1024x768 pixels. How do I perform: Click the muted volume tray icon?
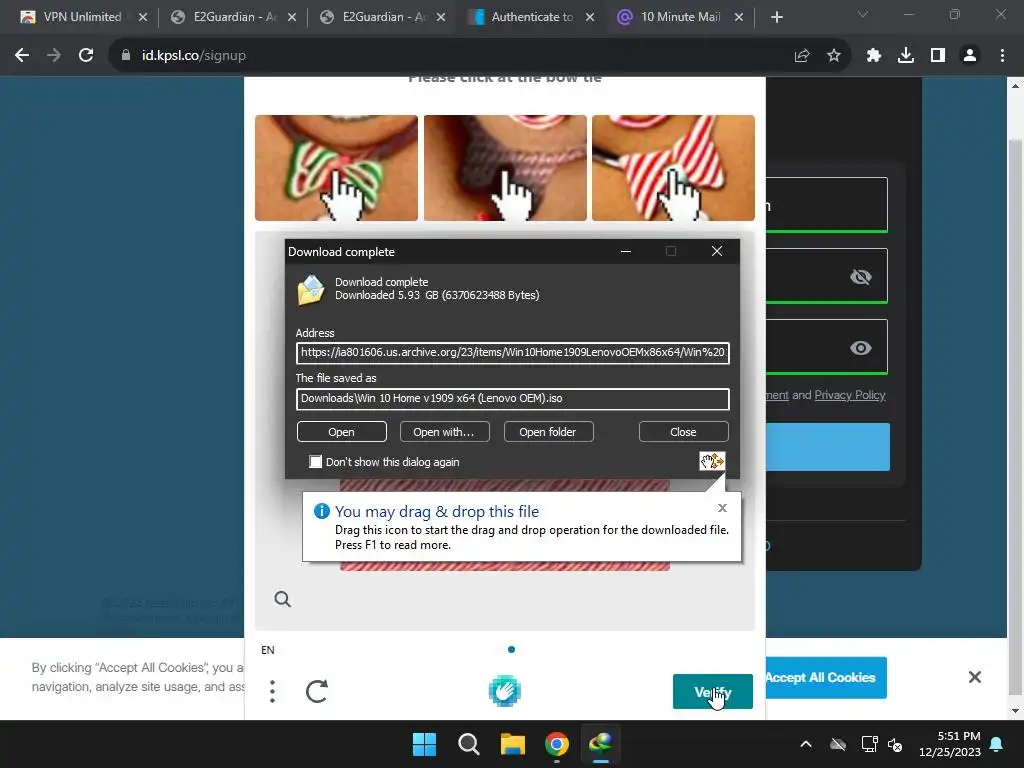tap(895, 744)
